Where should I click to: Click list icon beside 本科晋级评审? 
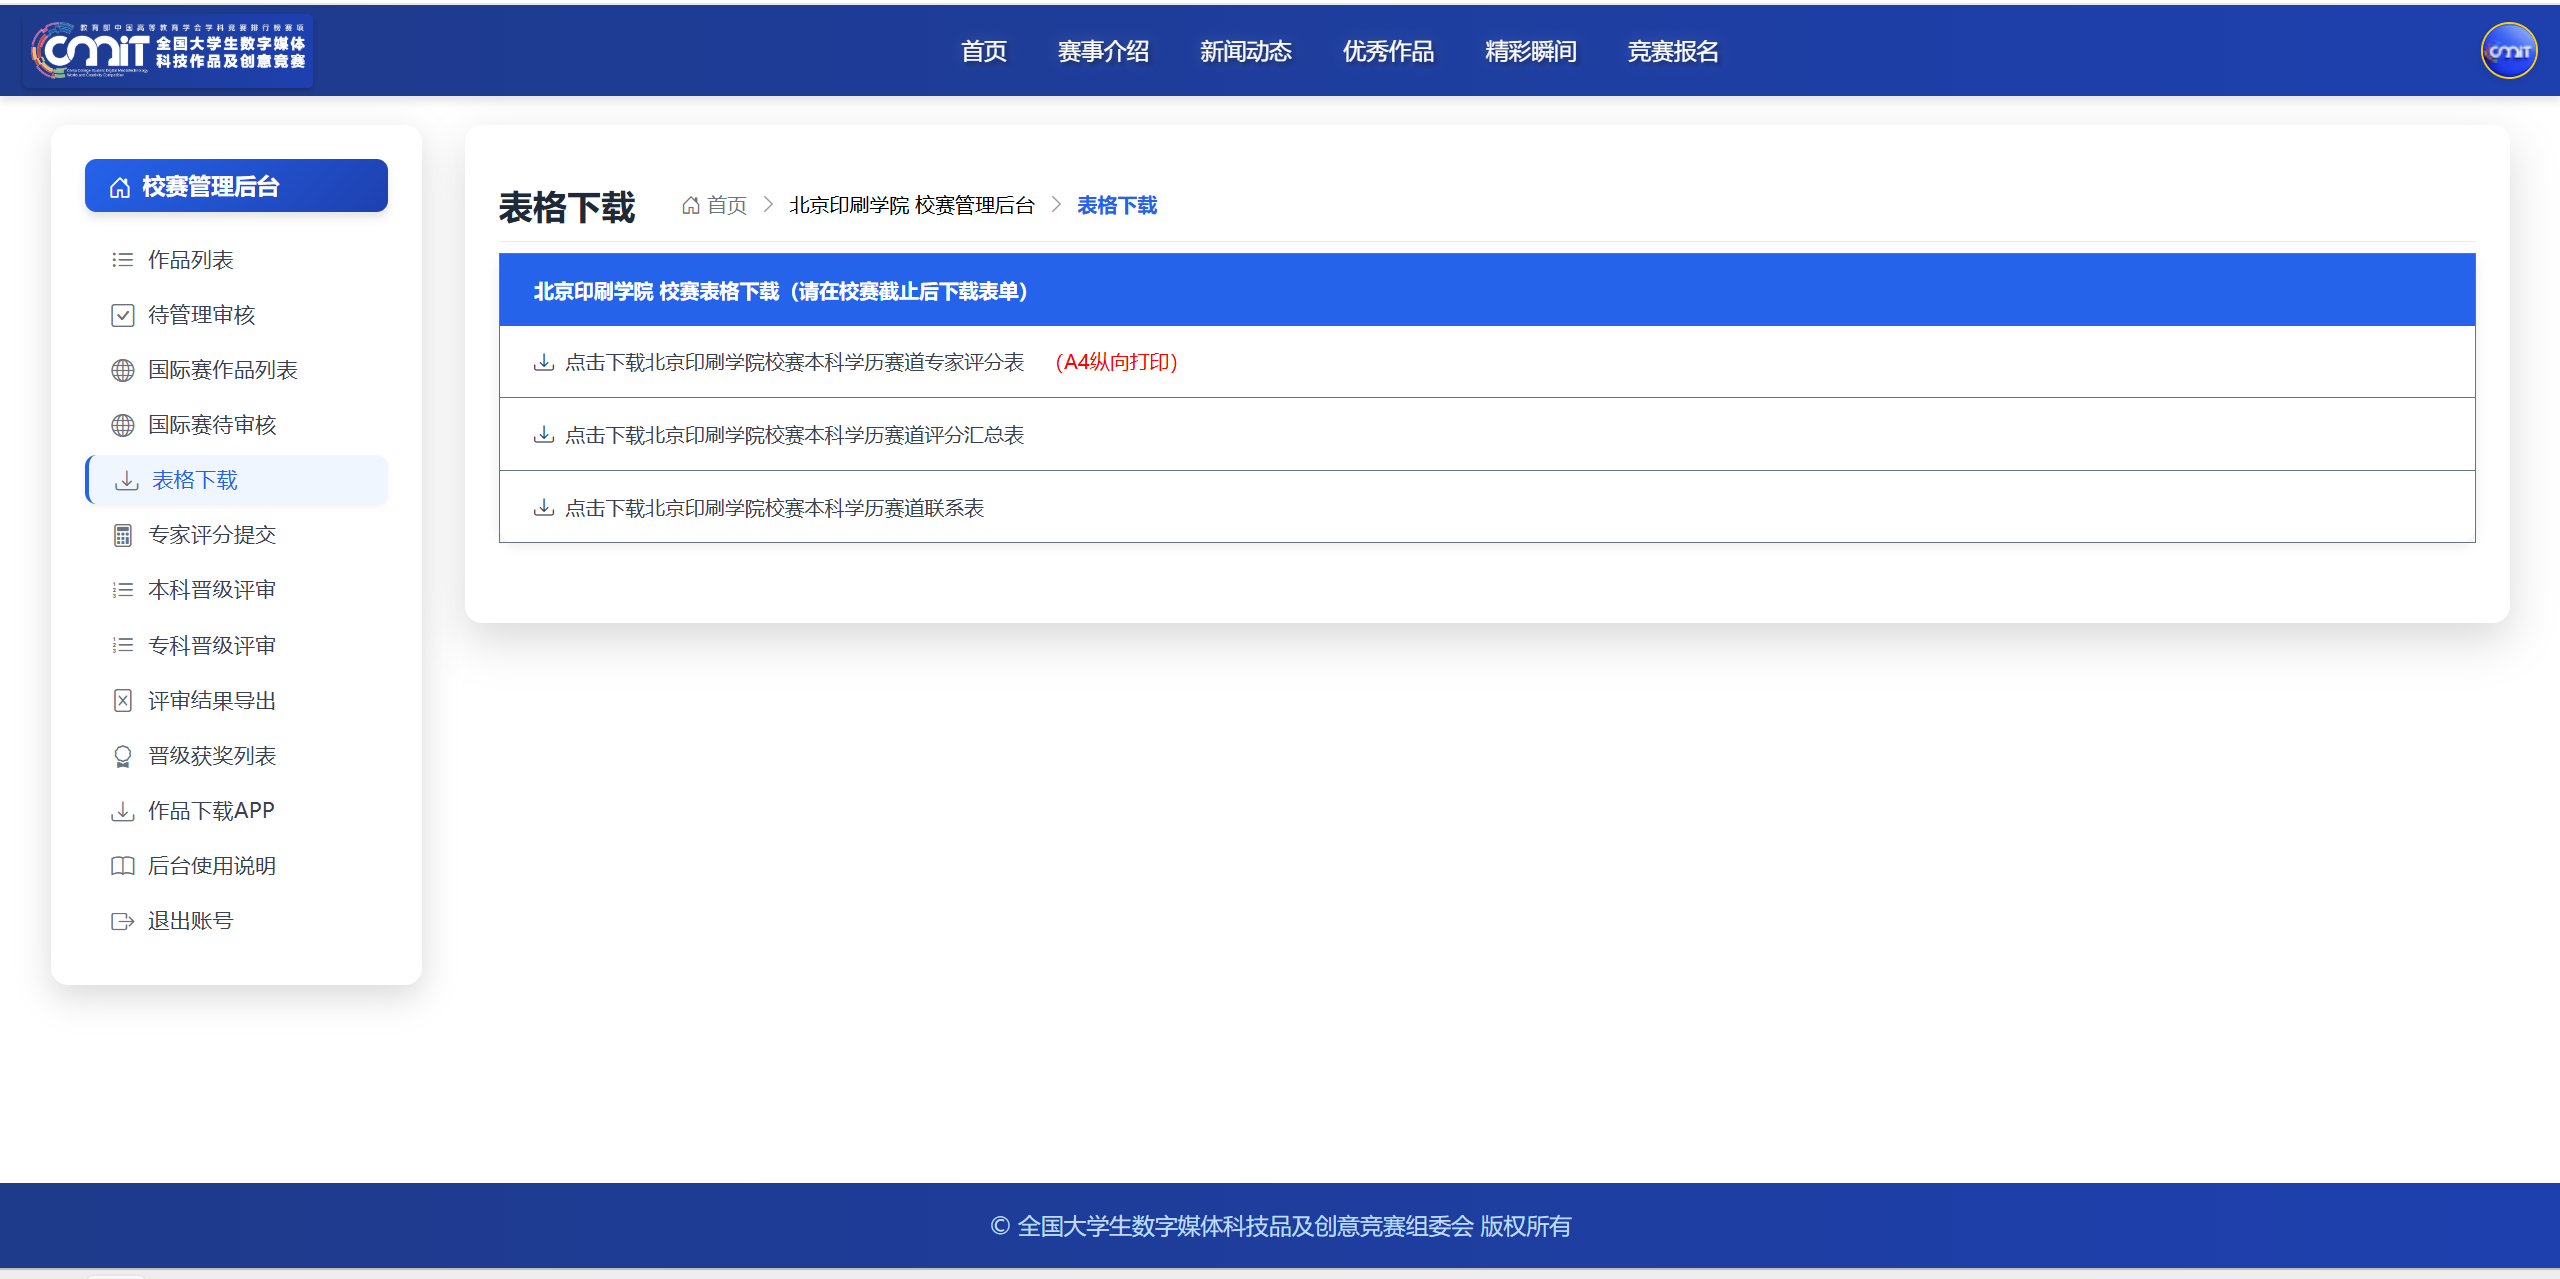122,590
